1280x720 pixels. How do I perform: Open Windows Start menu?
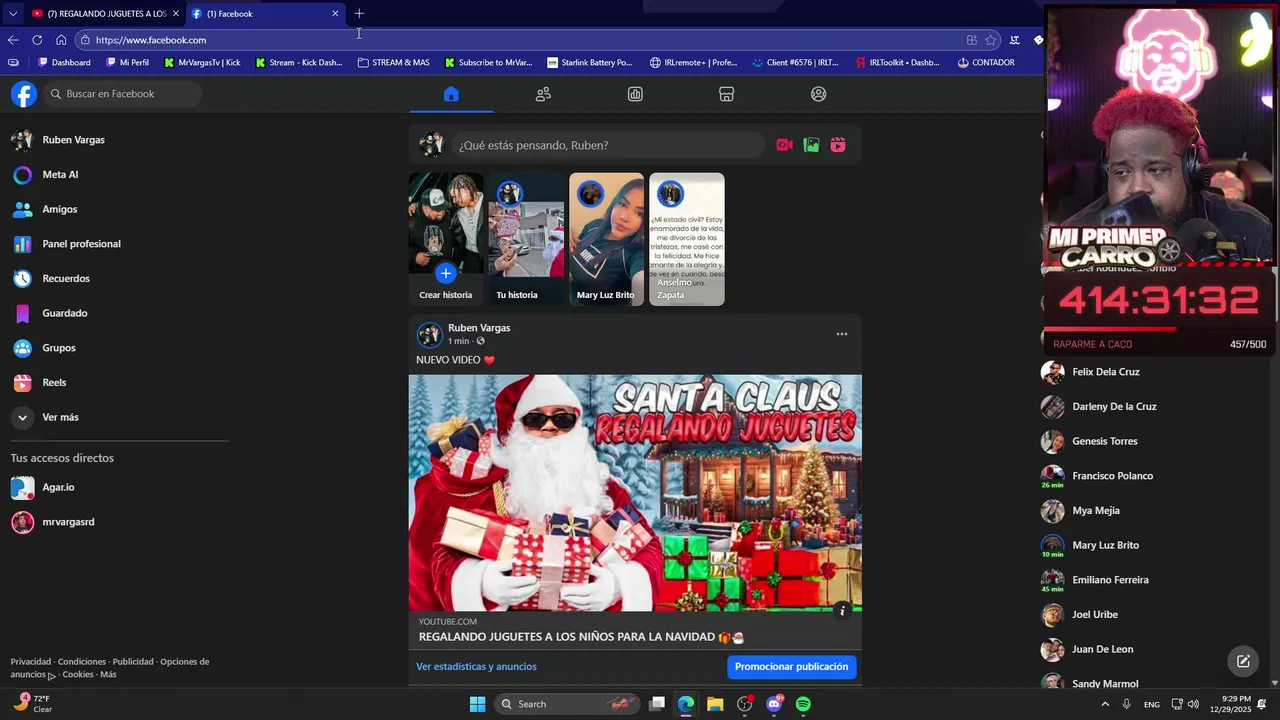[x=478, y=704]
